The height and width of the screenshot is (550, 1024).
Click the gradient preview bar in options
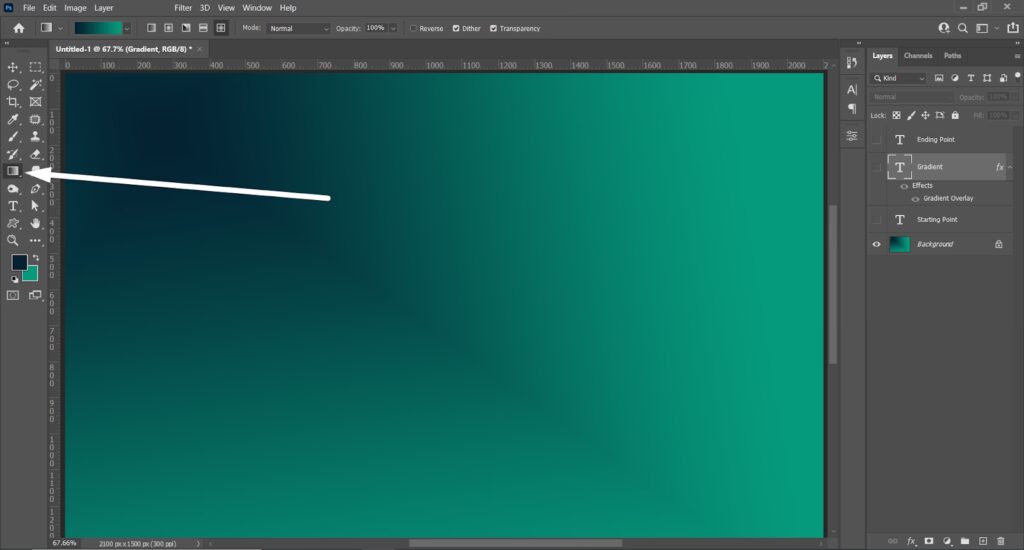click(x=98, y=28)
